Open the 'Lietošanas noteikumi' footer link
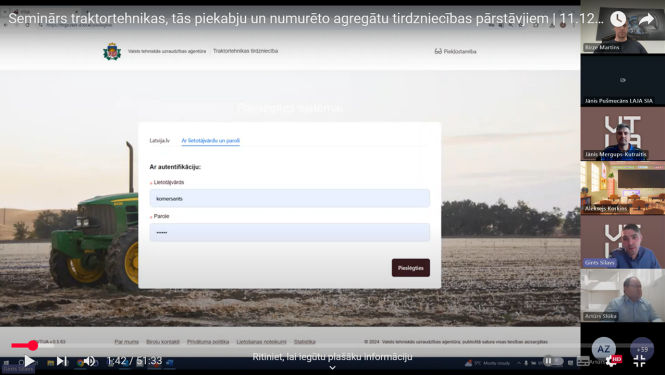Screen dimensions: 665x375 coord(261,341)
